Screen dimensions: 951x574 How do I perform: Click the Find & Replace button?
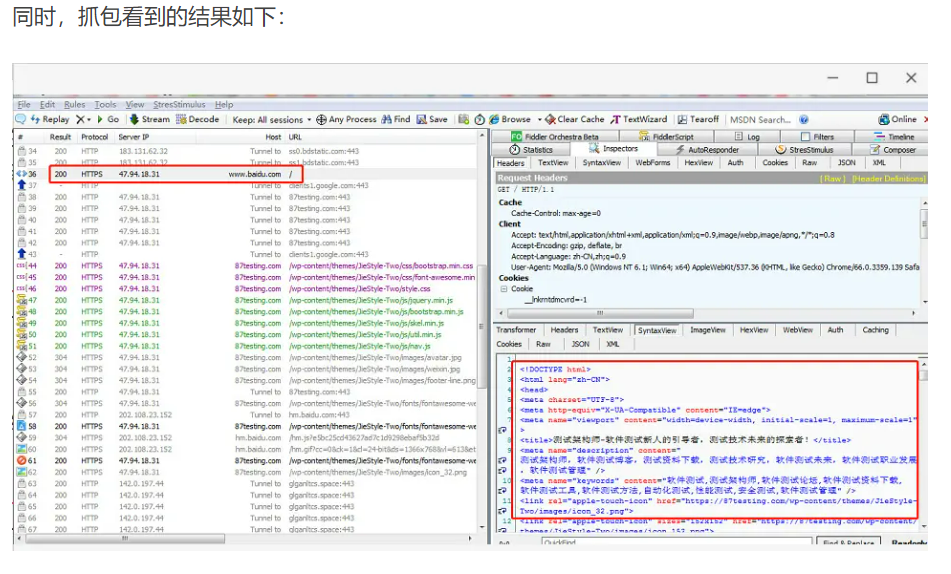click(849, 543)
